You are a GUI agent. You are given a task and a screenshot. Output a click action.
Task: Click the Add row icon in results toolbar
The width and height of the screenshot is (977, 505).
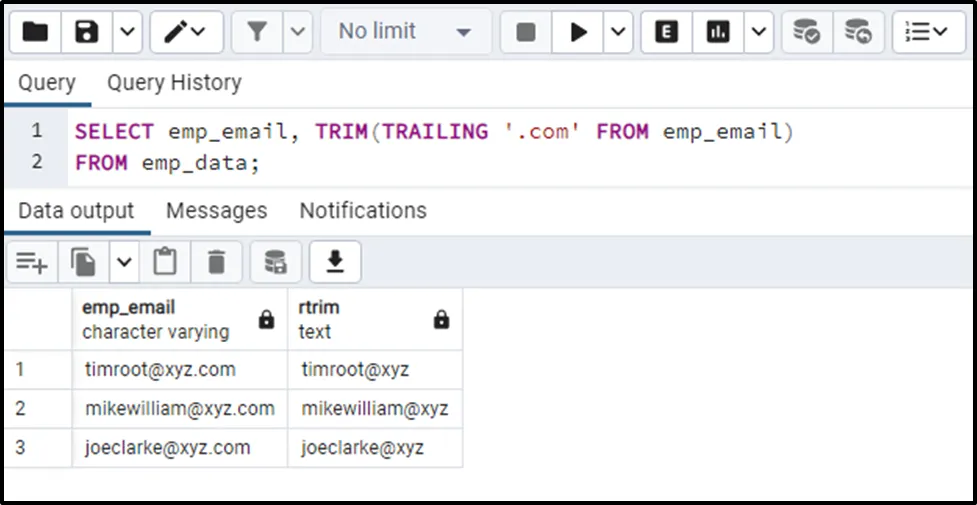[x=31, y=262]
